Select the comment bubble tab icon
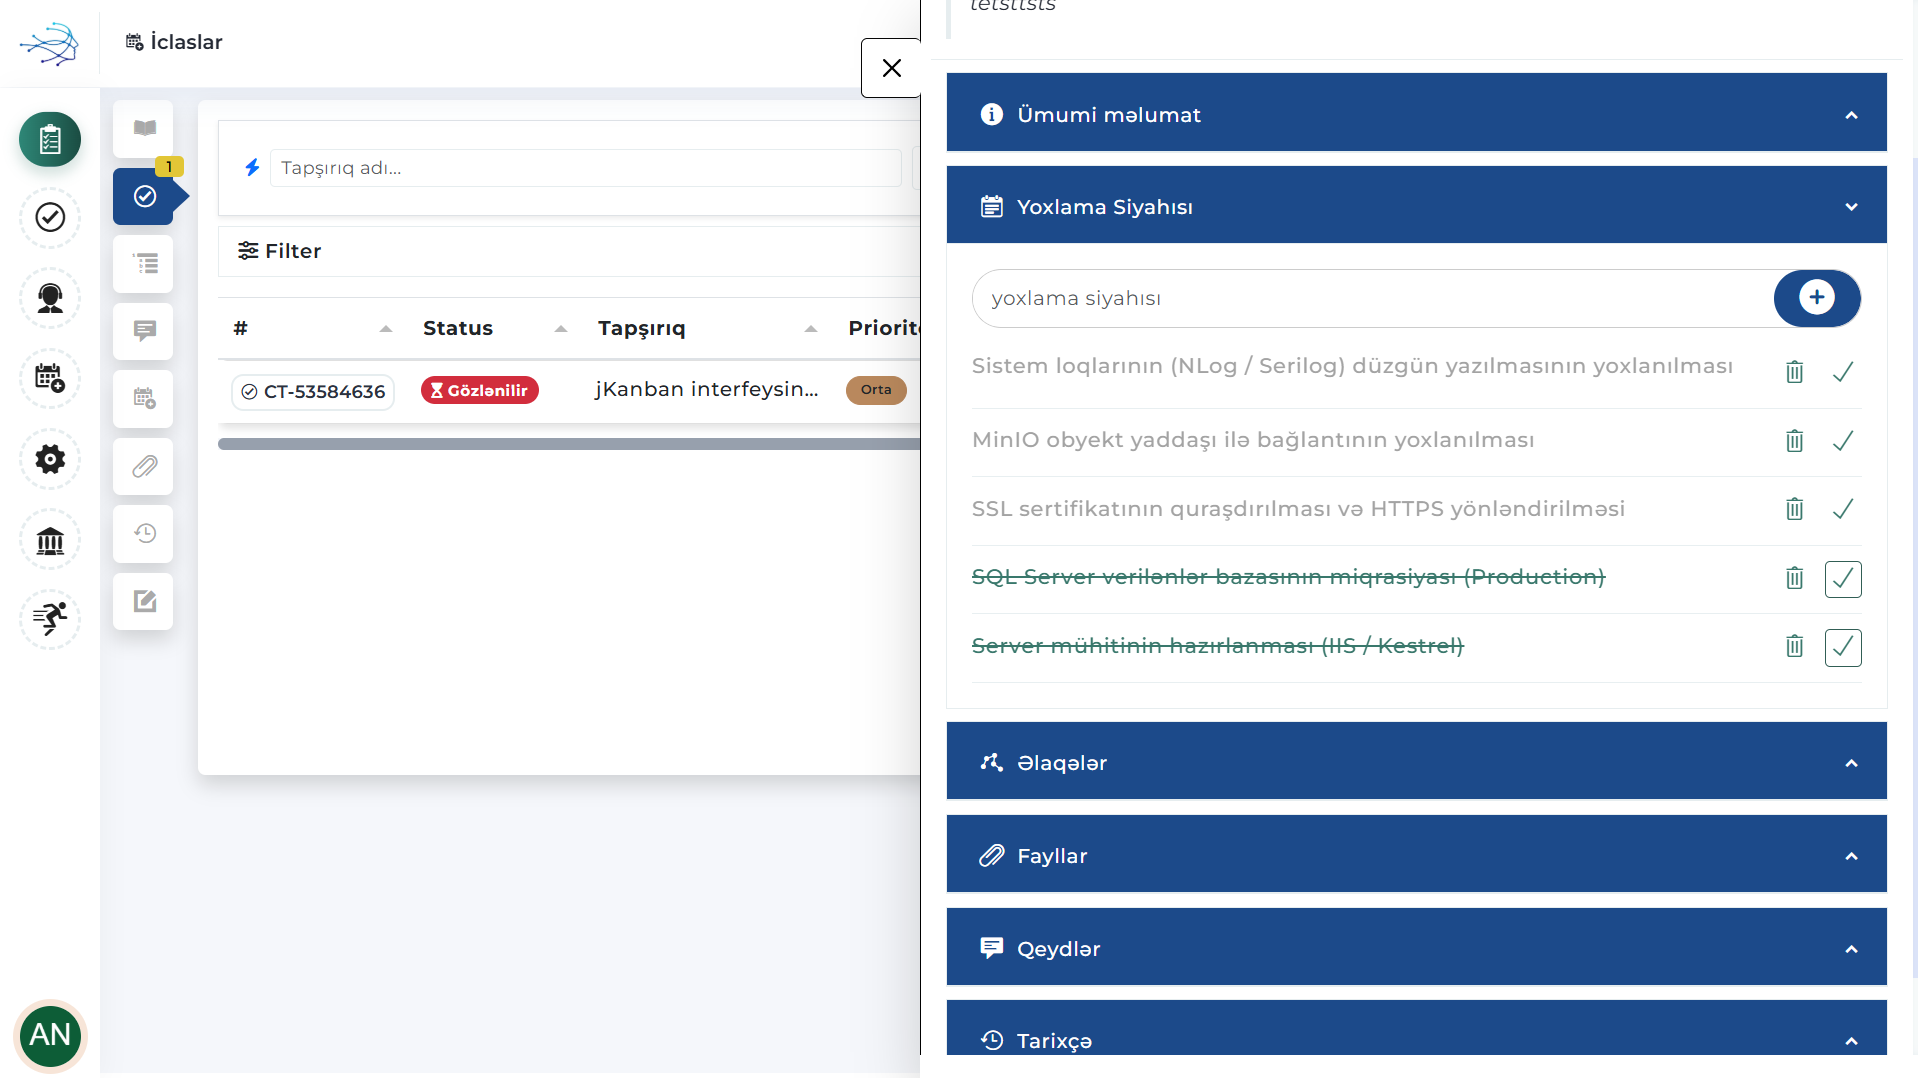 pyautogui.click(x=144, y=331)
